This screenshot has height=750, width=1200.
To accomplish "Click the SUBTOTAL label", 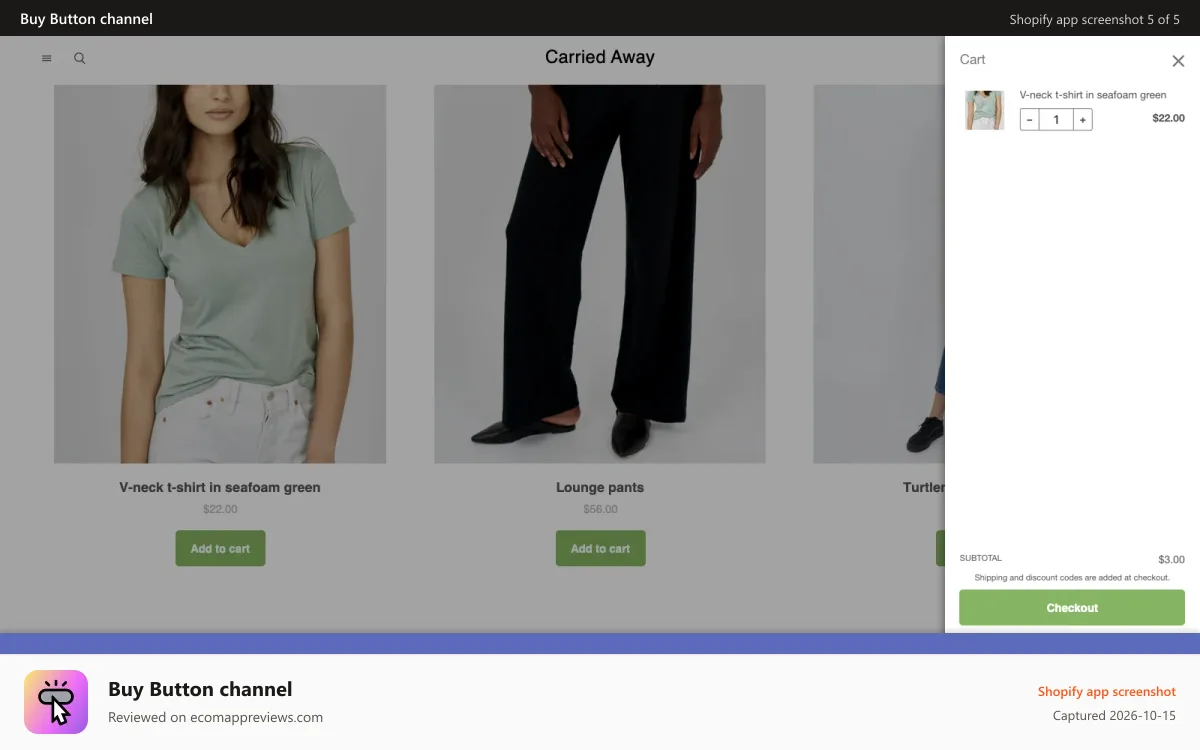I will coord(980,558).
